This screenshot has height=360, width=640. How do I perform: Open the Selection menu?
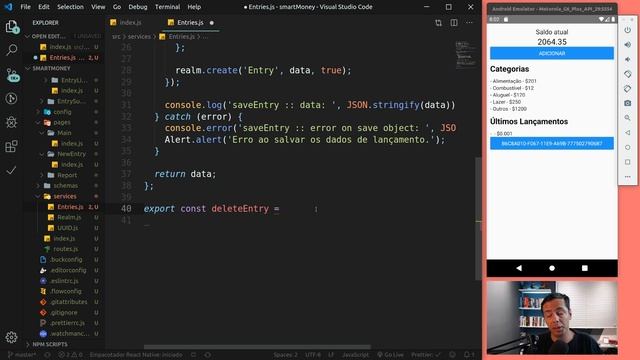(x=70, y=7)
